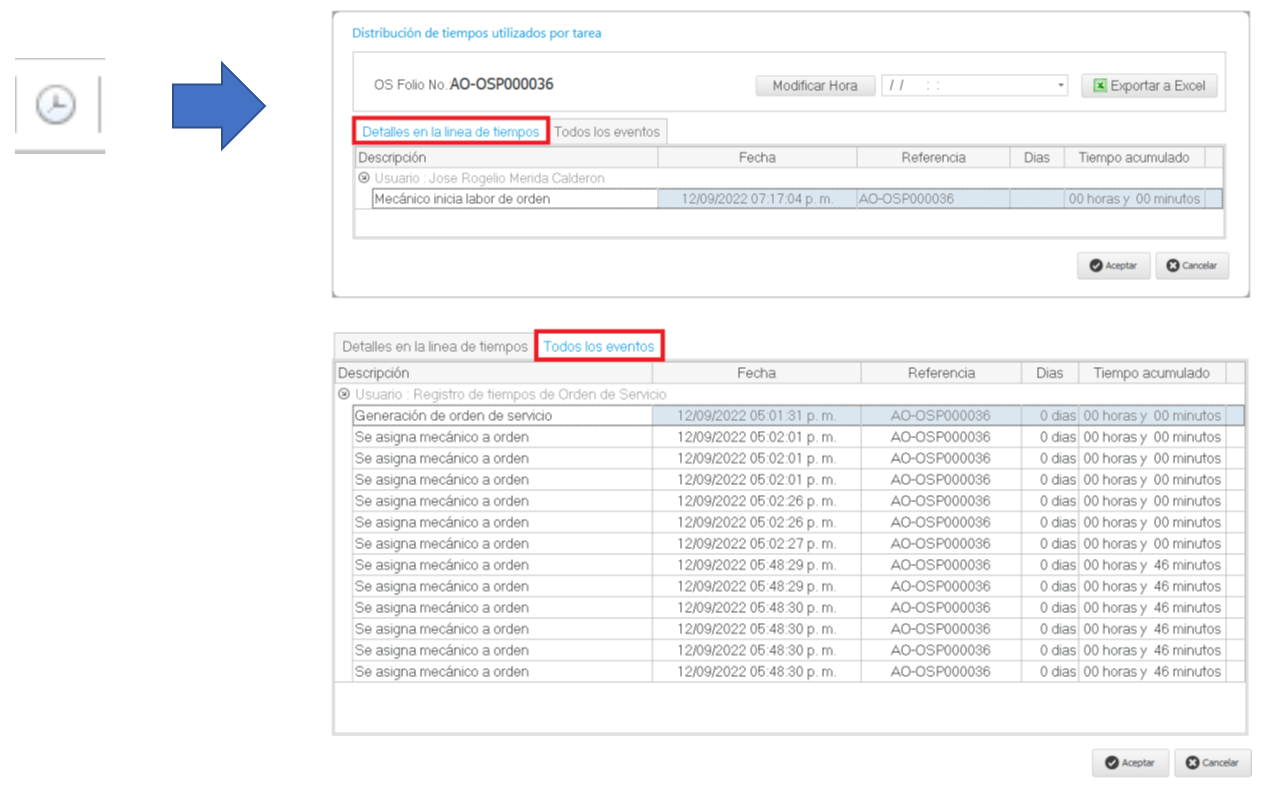Click Aceptar in upper dialog
The image size is (1269, 785).
[x=1113, y=266]
